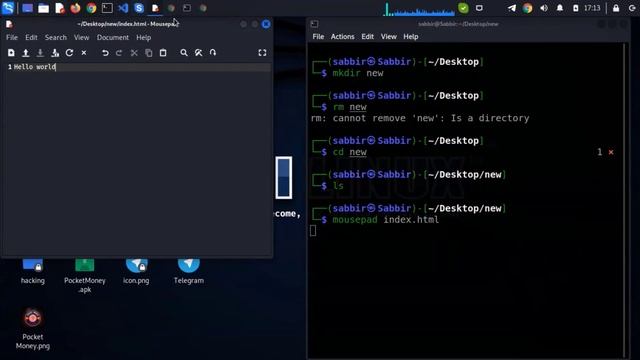
Task: Open the Kali applications menu icon
Action: 8,8
